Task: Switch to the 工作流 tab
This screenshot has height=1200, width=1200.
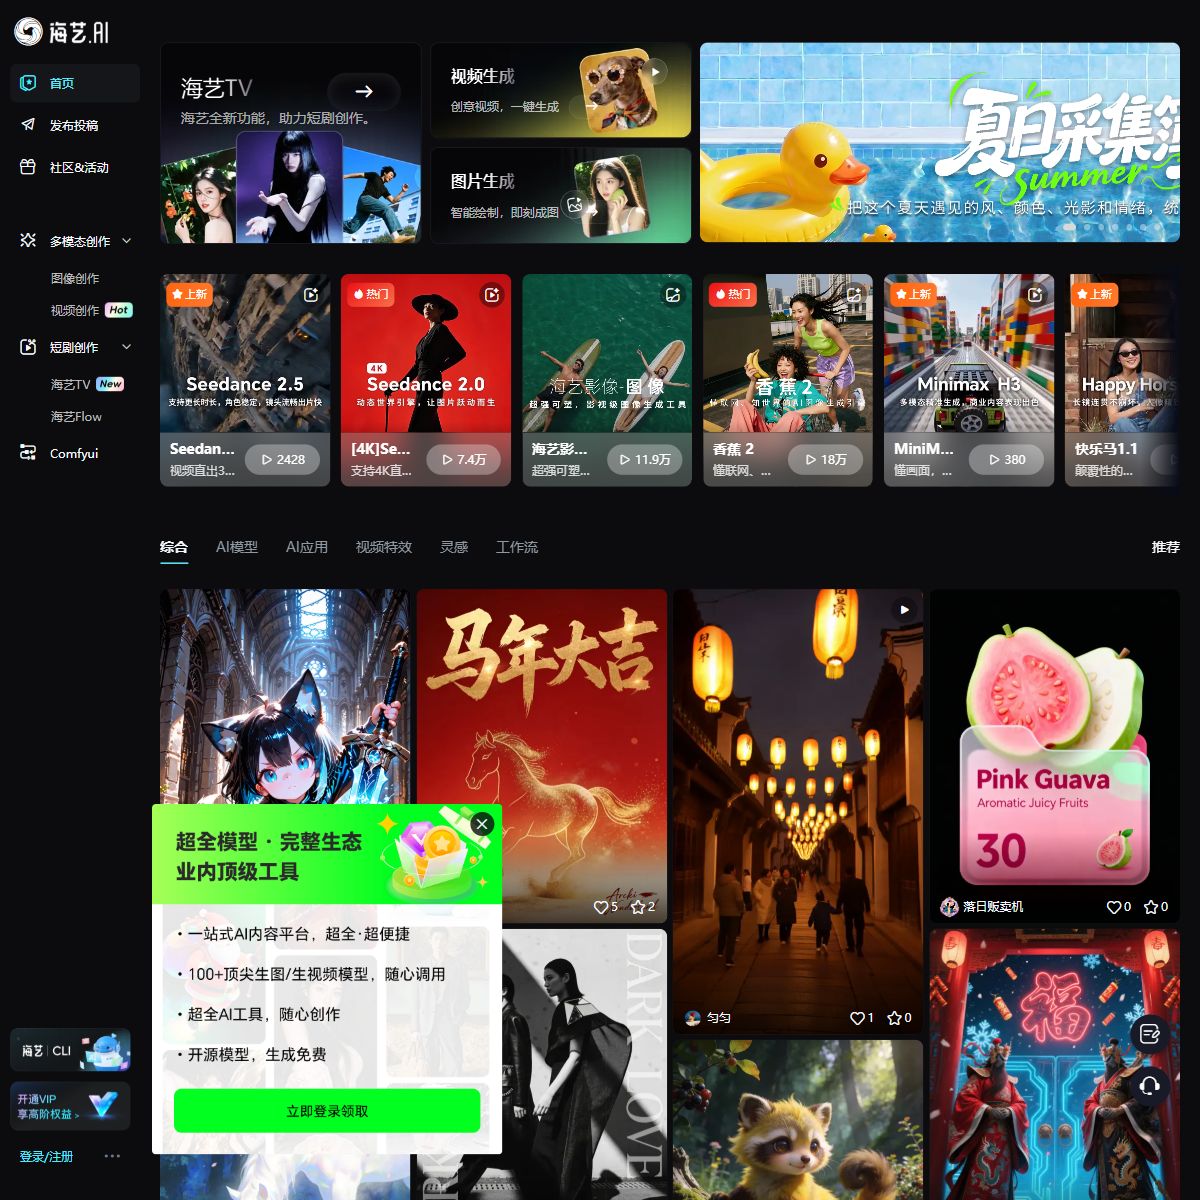Action: click(517, 547)
